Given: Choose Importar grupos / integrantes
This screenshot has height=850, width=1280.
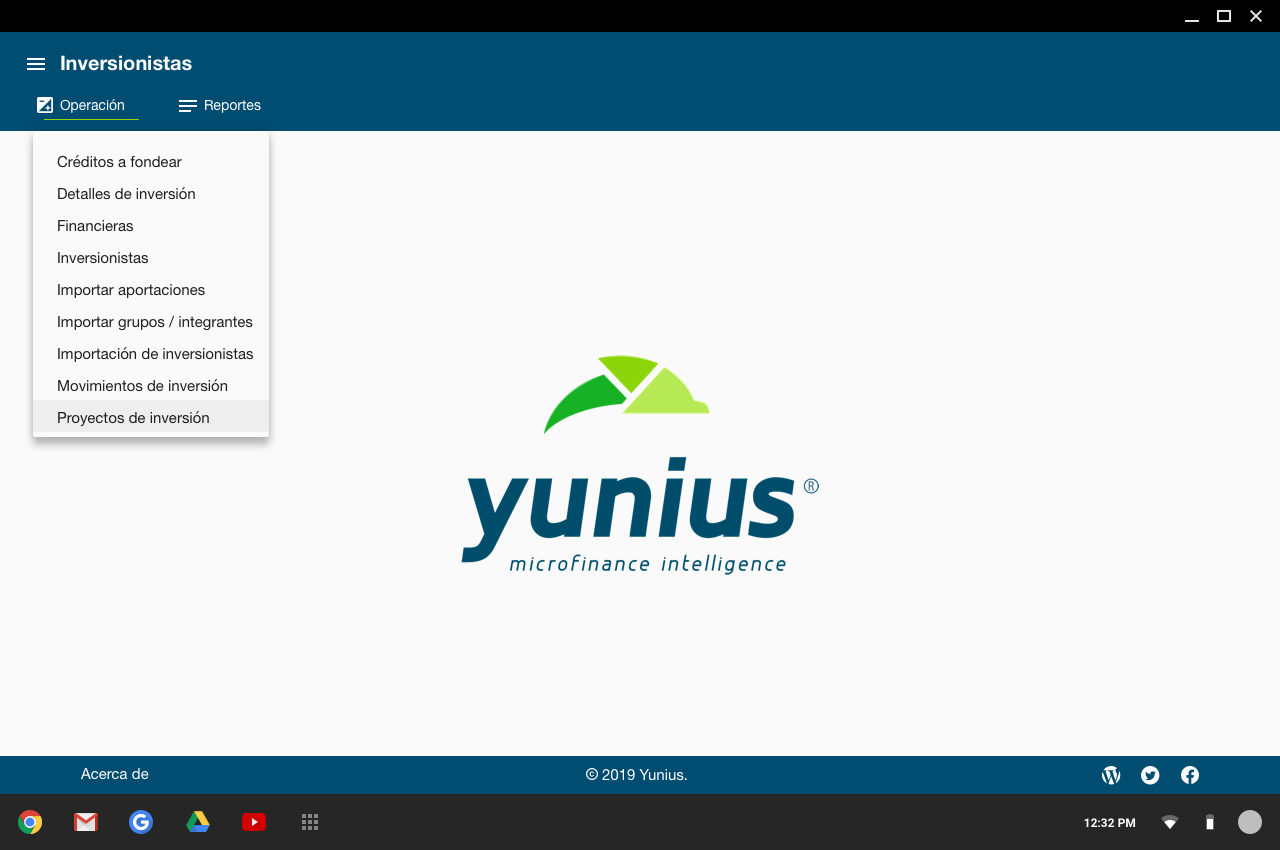Looking at the screenshot, I should coord(155,322).
